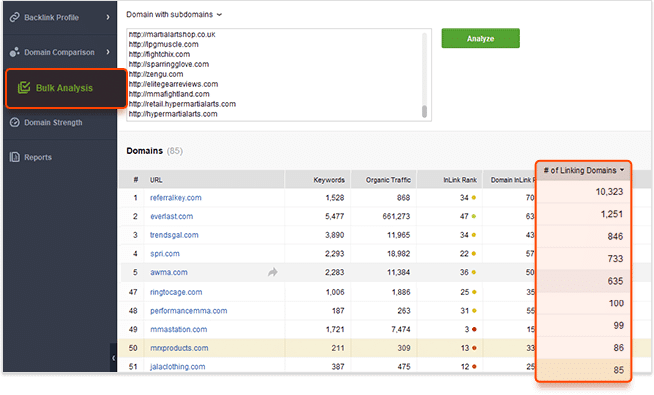654x395 pixels.
Task: Click the Backlink Profile chain icon
Action: point(15,17)
